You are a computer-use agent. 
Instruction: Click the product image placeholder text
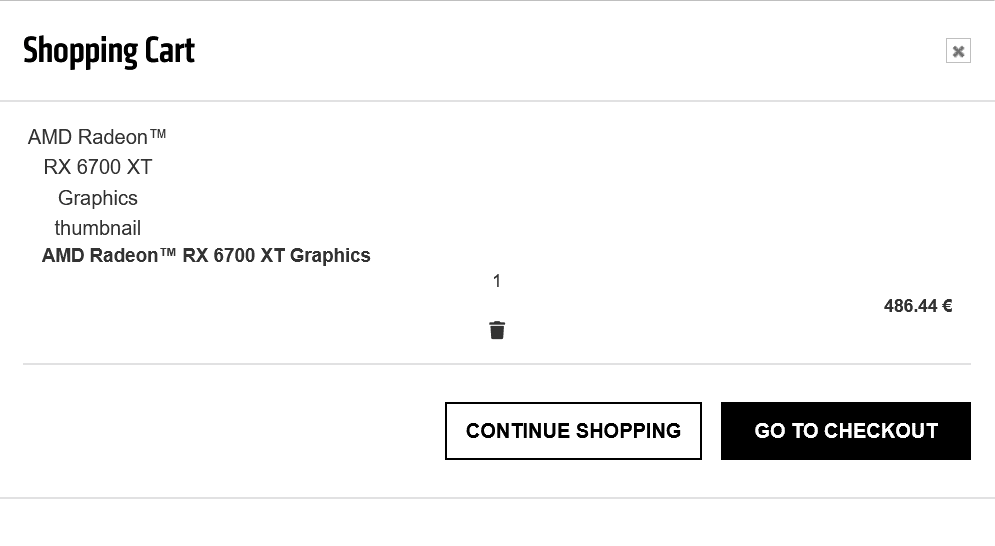click(x=98, y=182)
